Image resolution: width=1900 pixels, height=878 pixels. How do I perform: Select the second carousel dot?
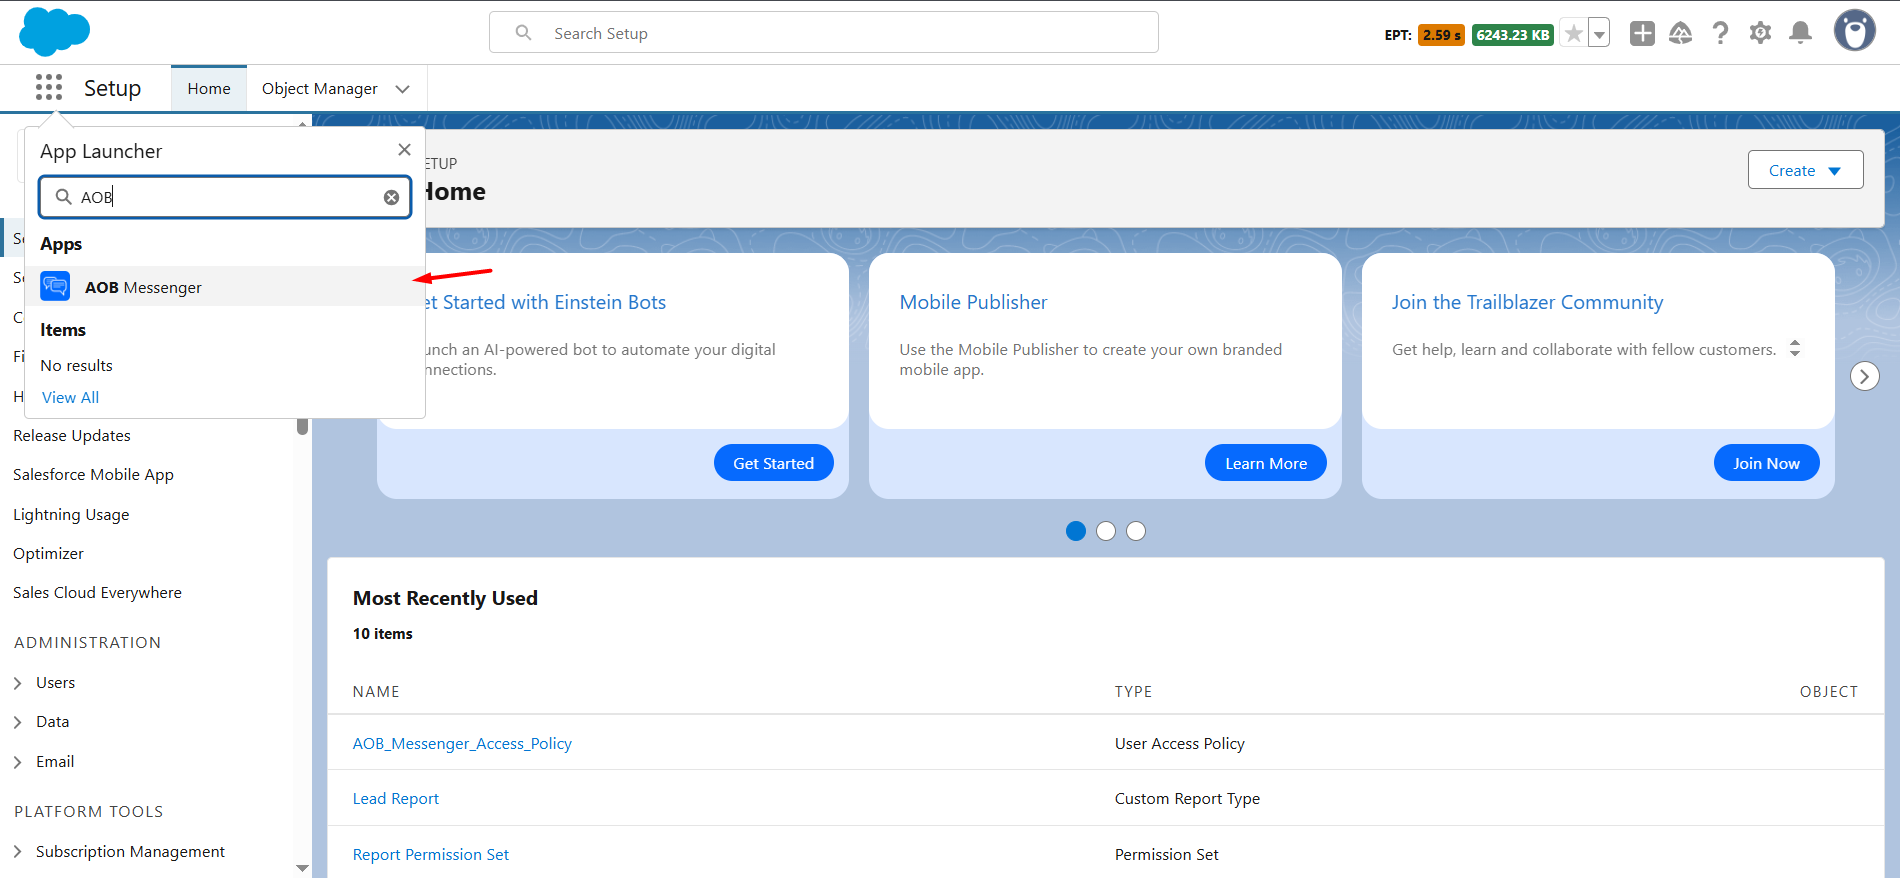pos(1106,531)
